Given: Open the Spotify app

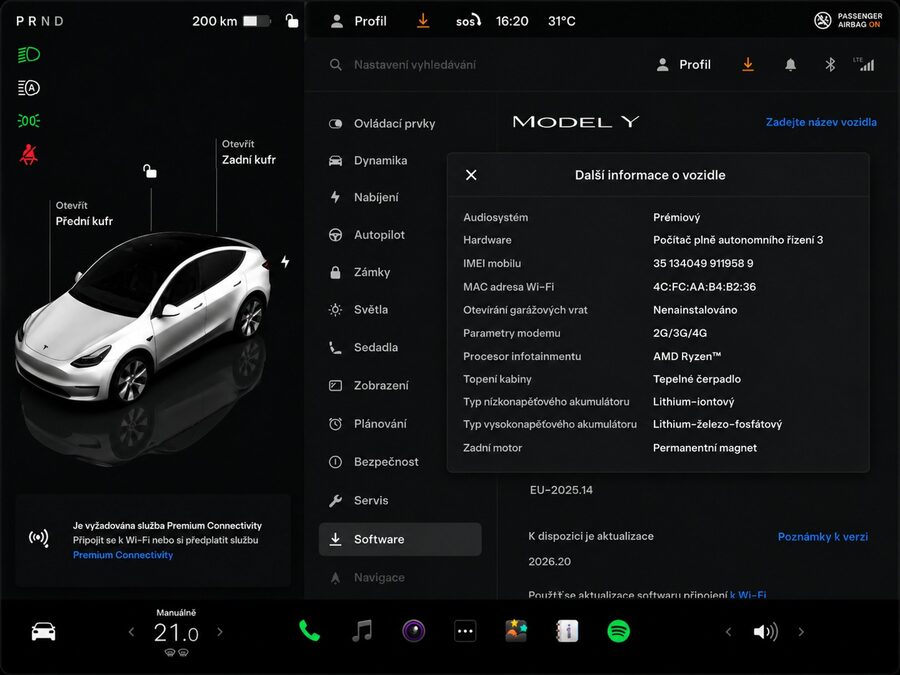Looking at the screenshot, I should [x=619, y=631].
